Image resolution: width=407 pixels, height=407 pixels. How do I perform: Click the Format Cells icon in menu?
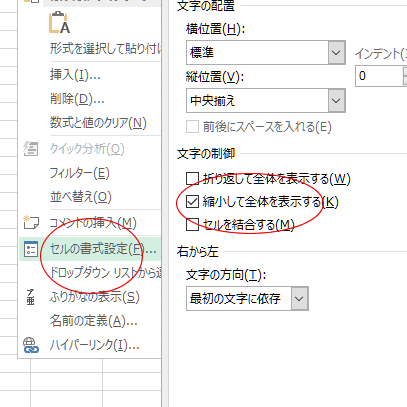coord(31,248)
